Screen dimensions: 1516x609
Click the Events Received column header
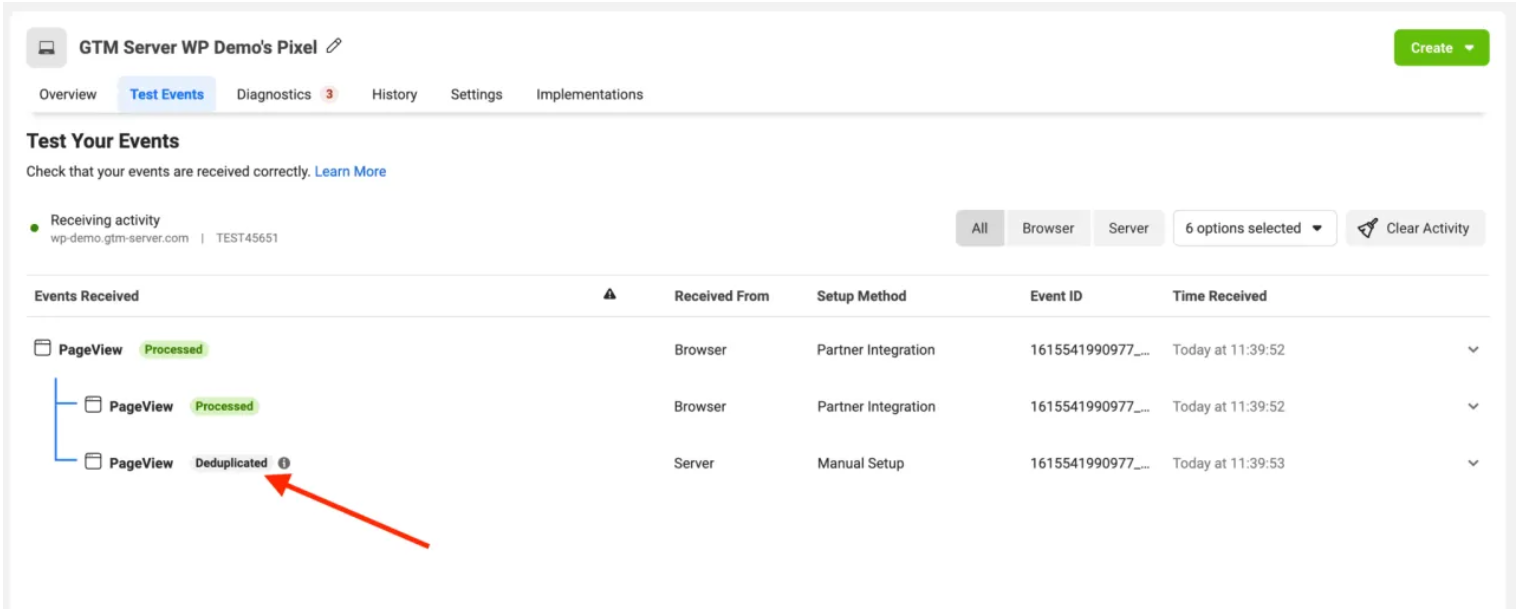[86, 296]
